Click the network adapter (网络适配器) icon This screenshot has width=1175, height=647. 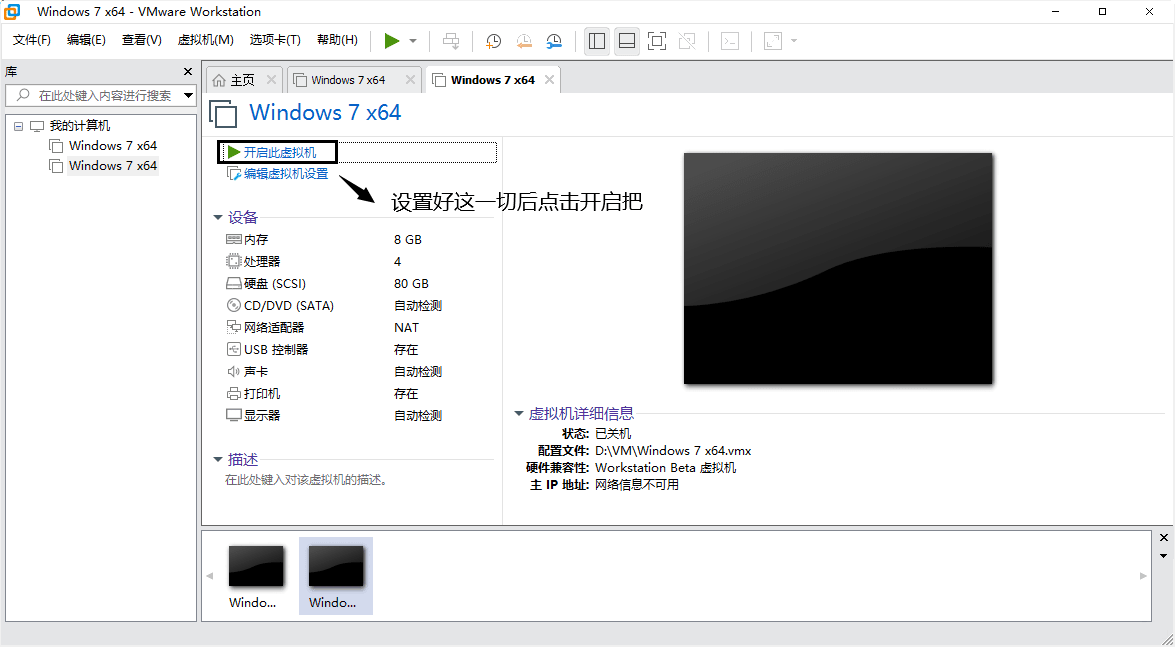(234, 328)
